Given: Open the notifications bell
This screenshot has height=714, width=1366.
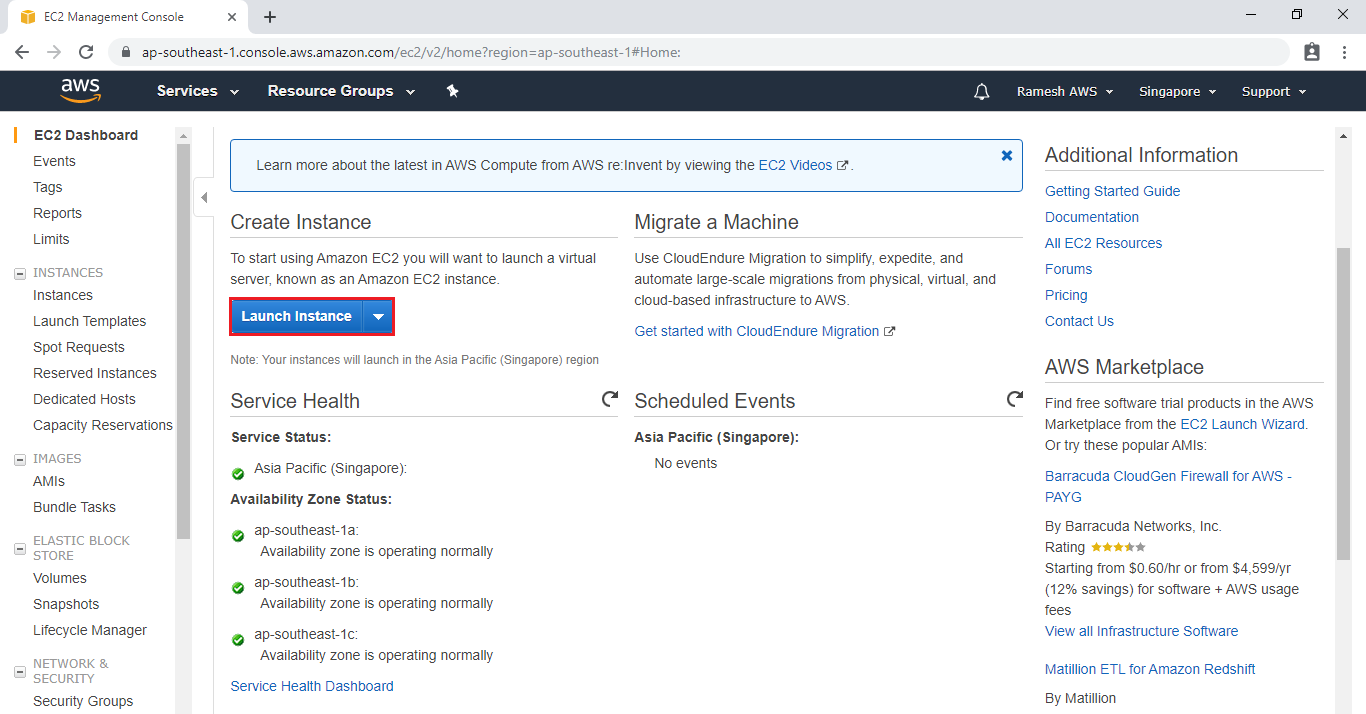Looking at the screenshot, I should [x=982, y=92].
